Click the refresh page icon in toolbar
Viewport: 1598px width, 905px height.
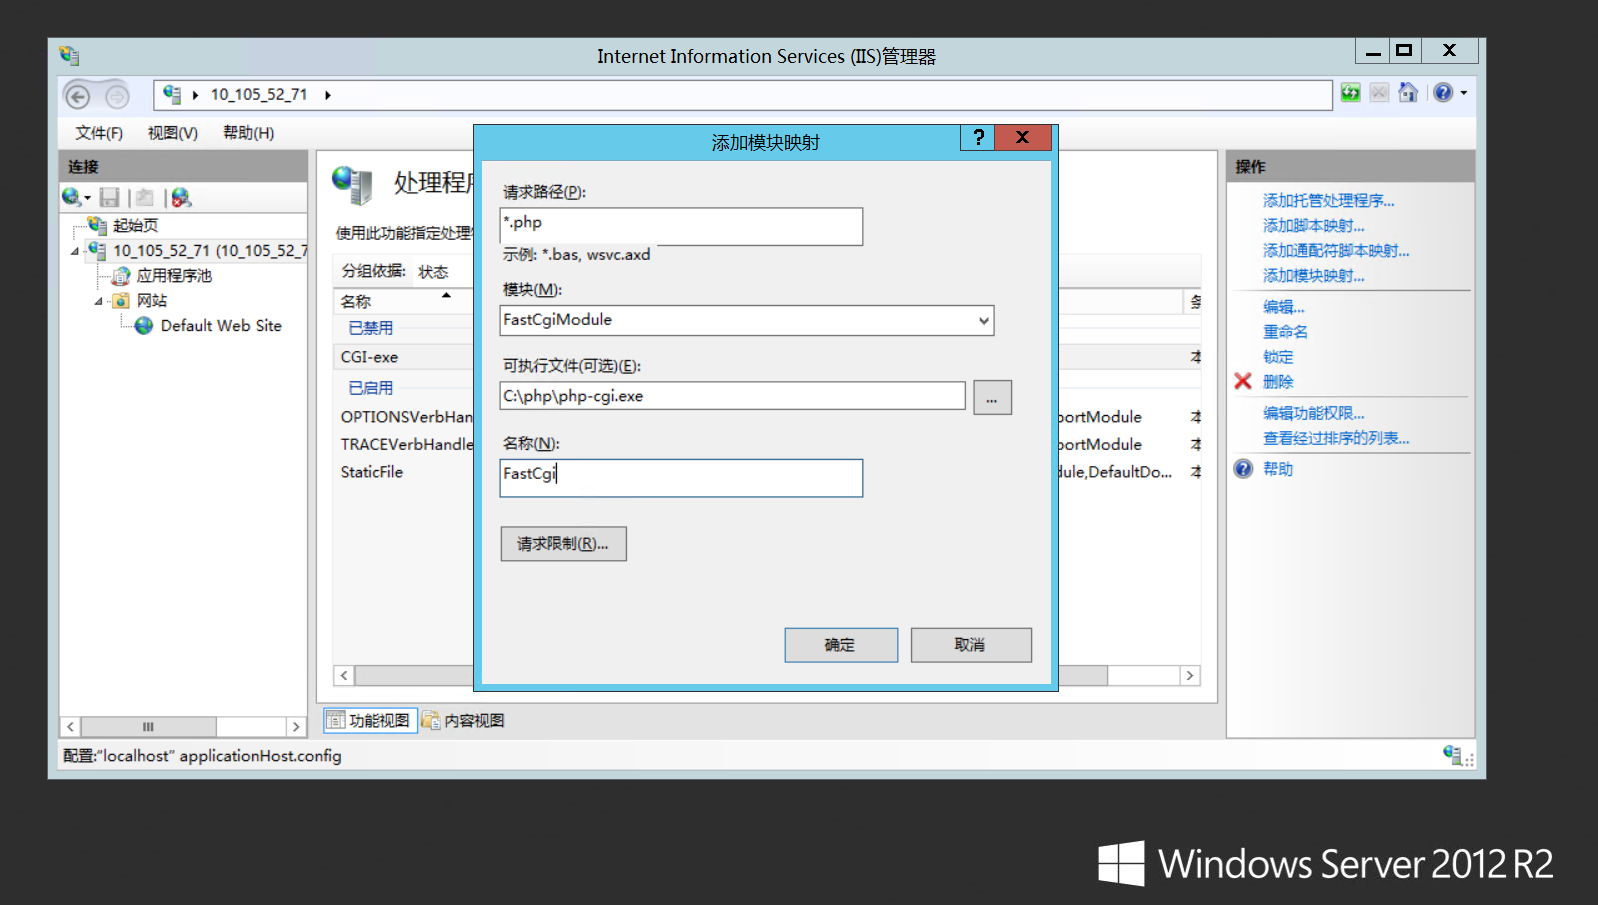(1350, 93)
